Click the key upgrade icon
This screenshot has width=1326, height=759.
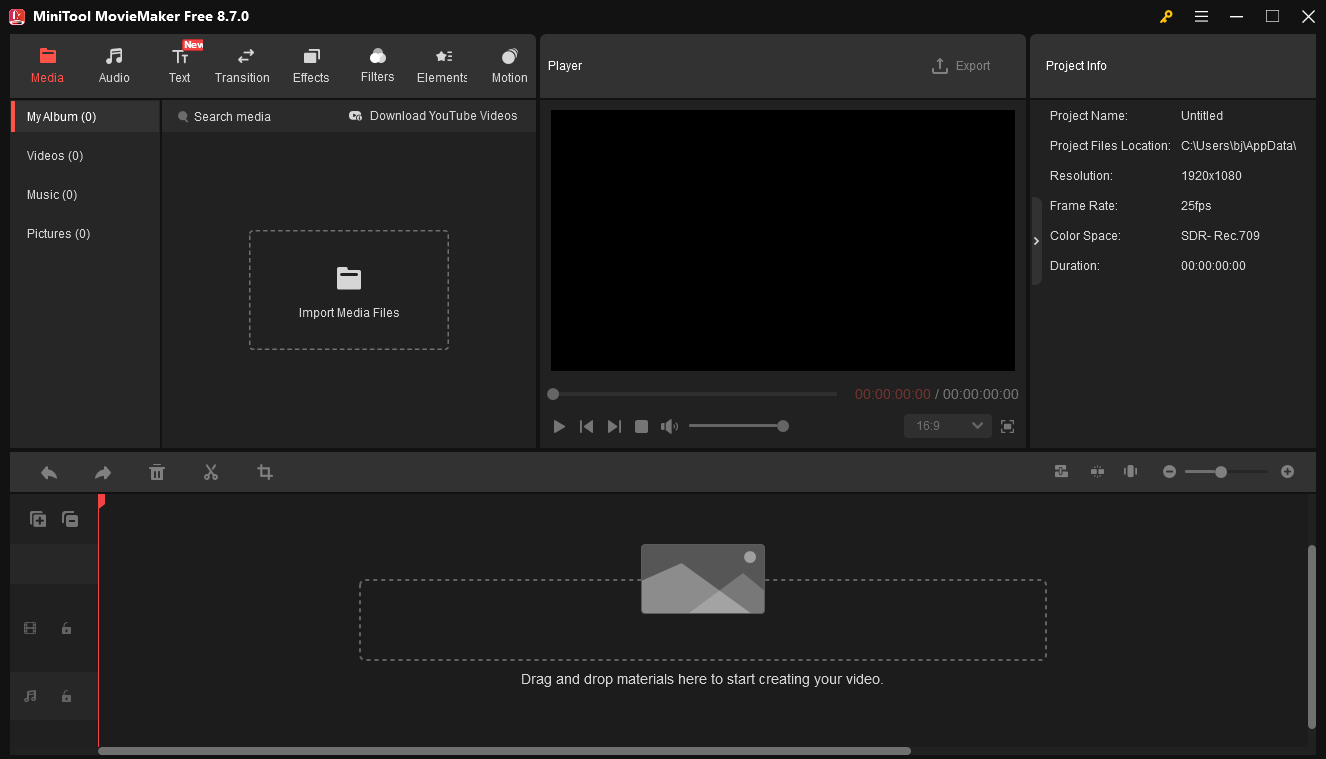click(1166, 16)
